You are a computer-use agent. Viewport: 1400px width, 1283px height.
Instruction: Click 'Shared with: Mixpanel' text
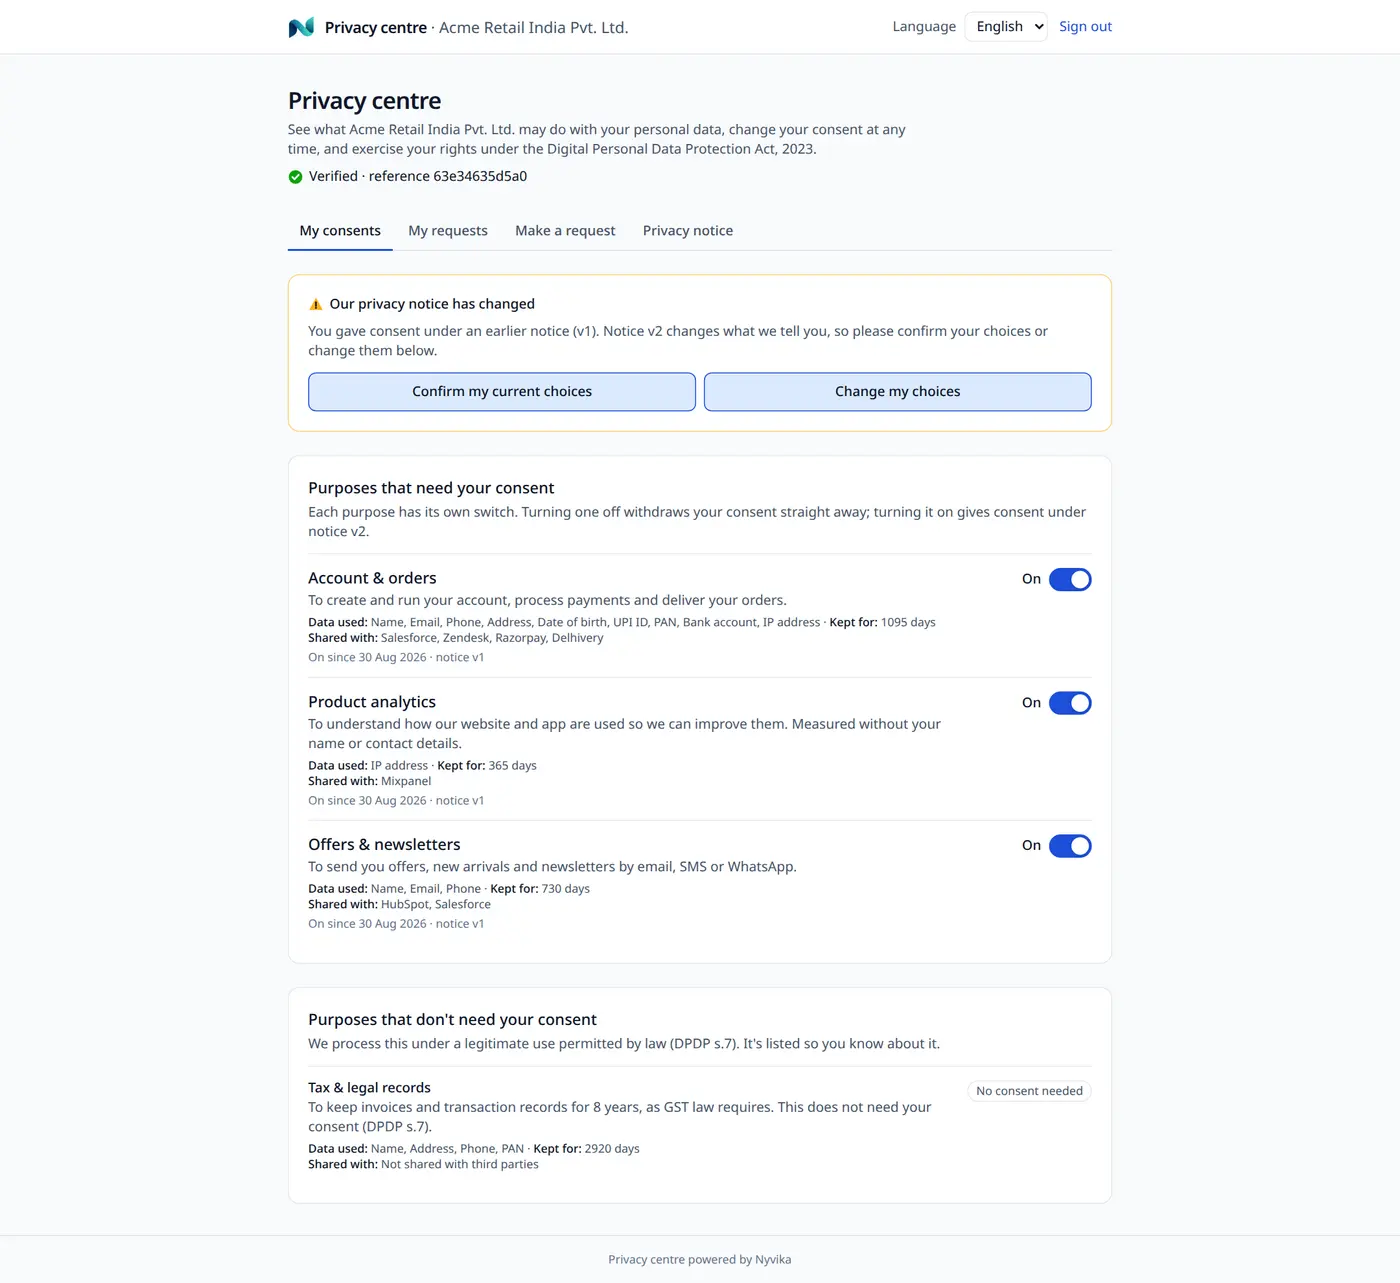[370, 781]
